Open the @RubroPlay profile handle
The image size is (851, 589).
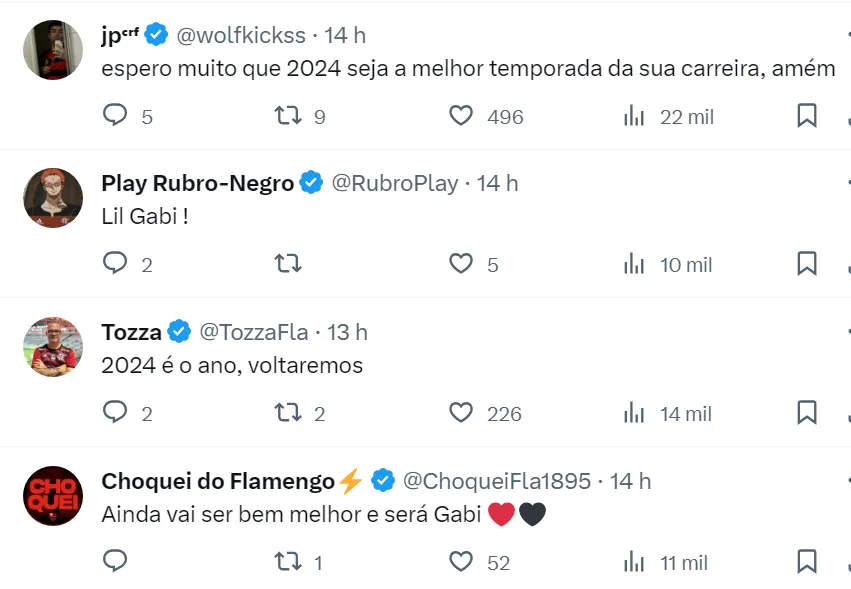coord(394,183)
